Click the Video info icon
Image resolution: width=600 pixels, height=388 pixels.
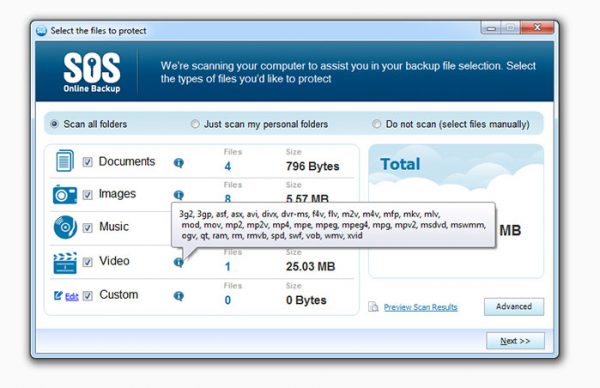coord(179,262)
